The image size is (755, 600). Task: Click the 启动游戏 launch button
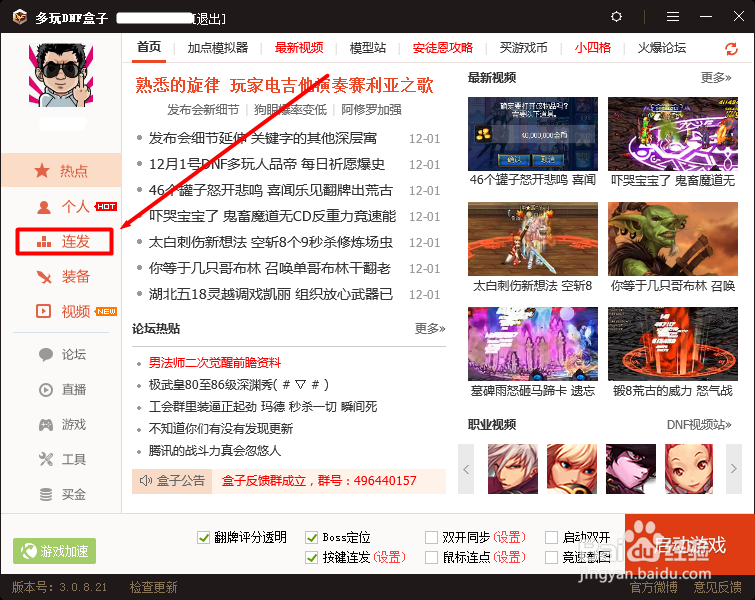(690, 544)
